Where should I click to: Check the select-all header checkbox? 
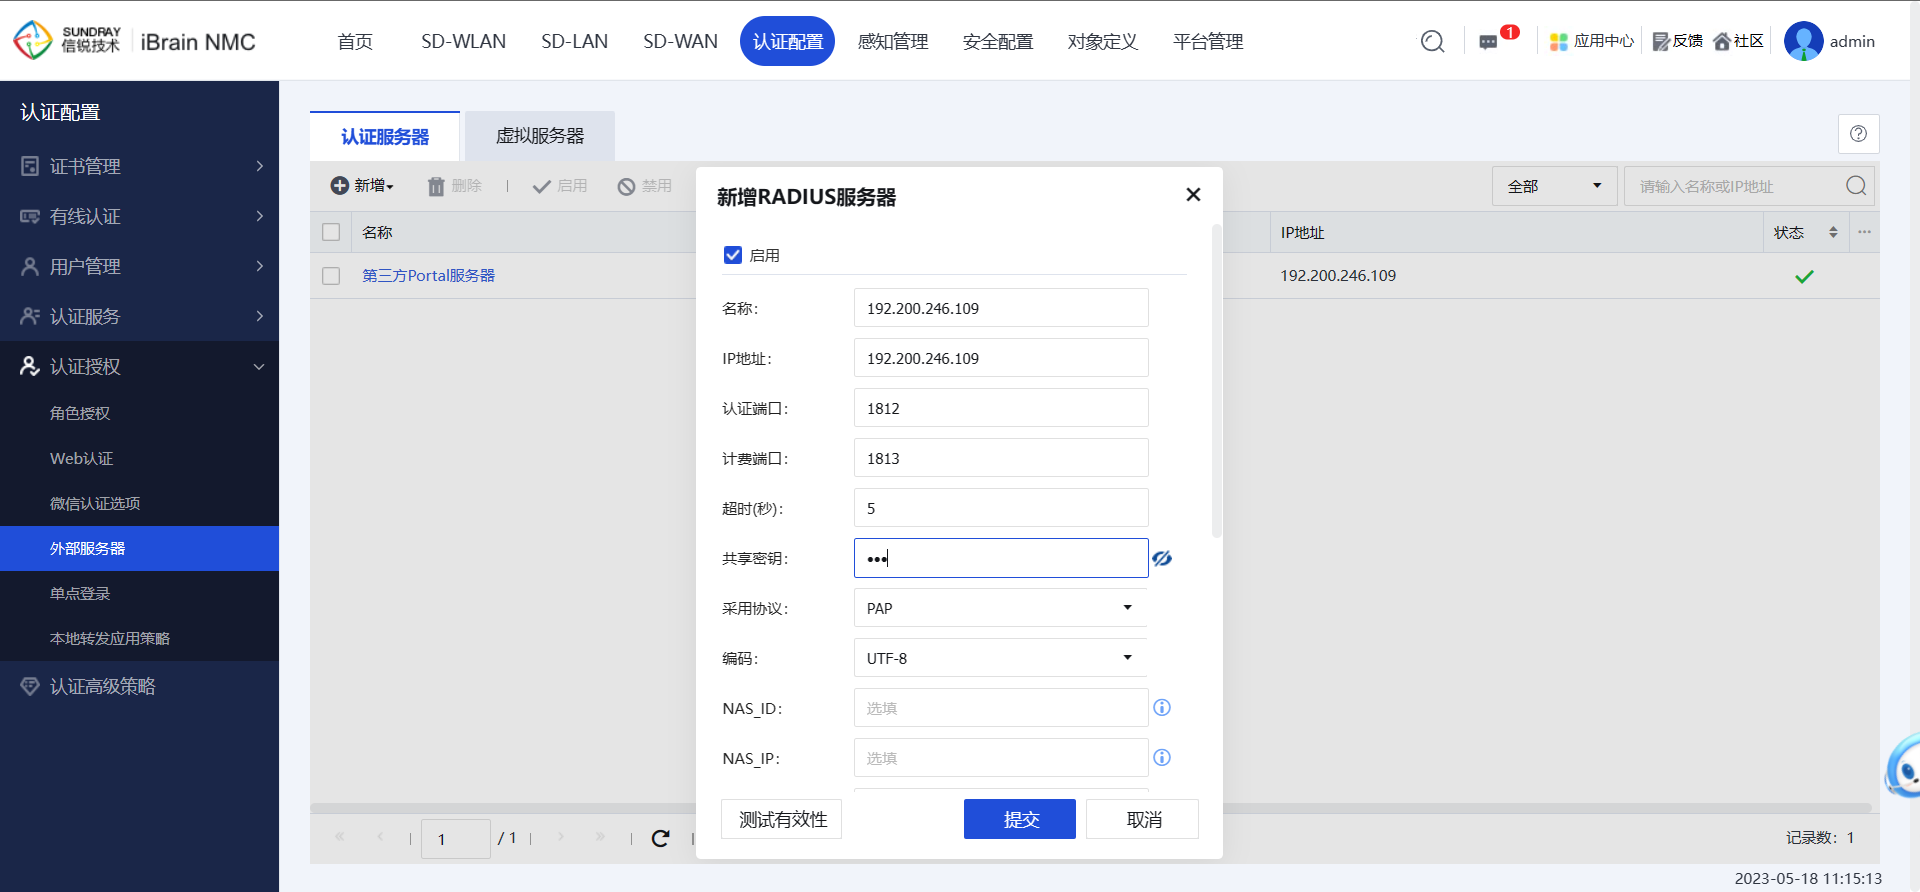coord(331,232)
